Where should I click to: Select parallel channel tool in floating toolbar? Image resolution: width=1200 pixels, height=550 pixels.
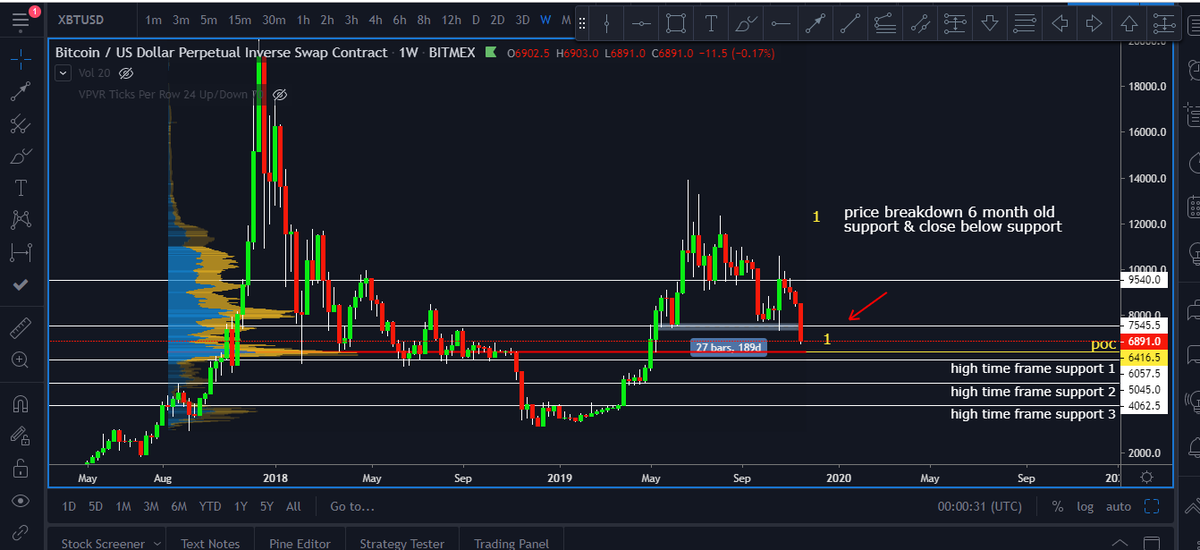coord(919,23)
